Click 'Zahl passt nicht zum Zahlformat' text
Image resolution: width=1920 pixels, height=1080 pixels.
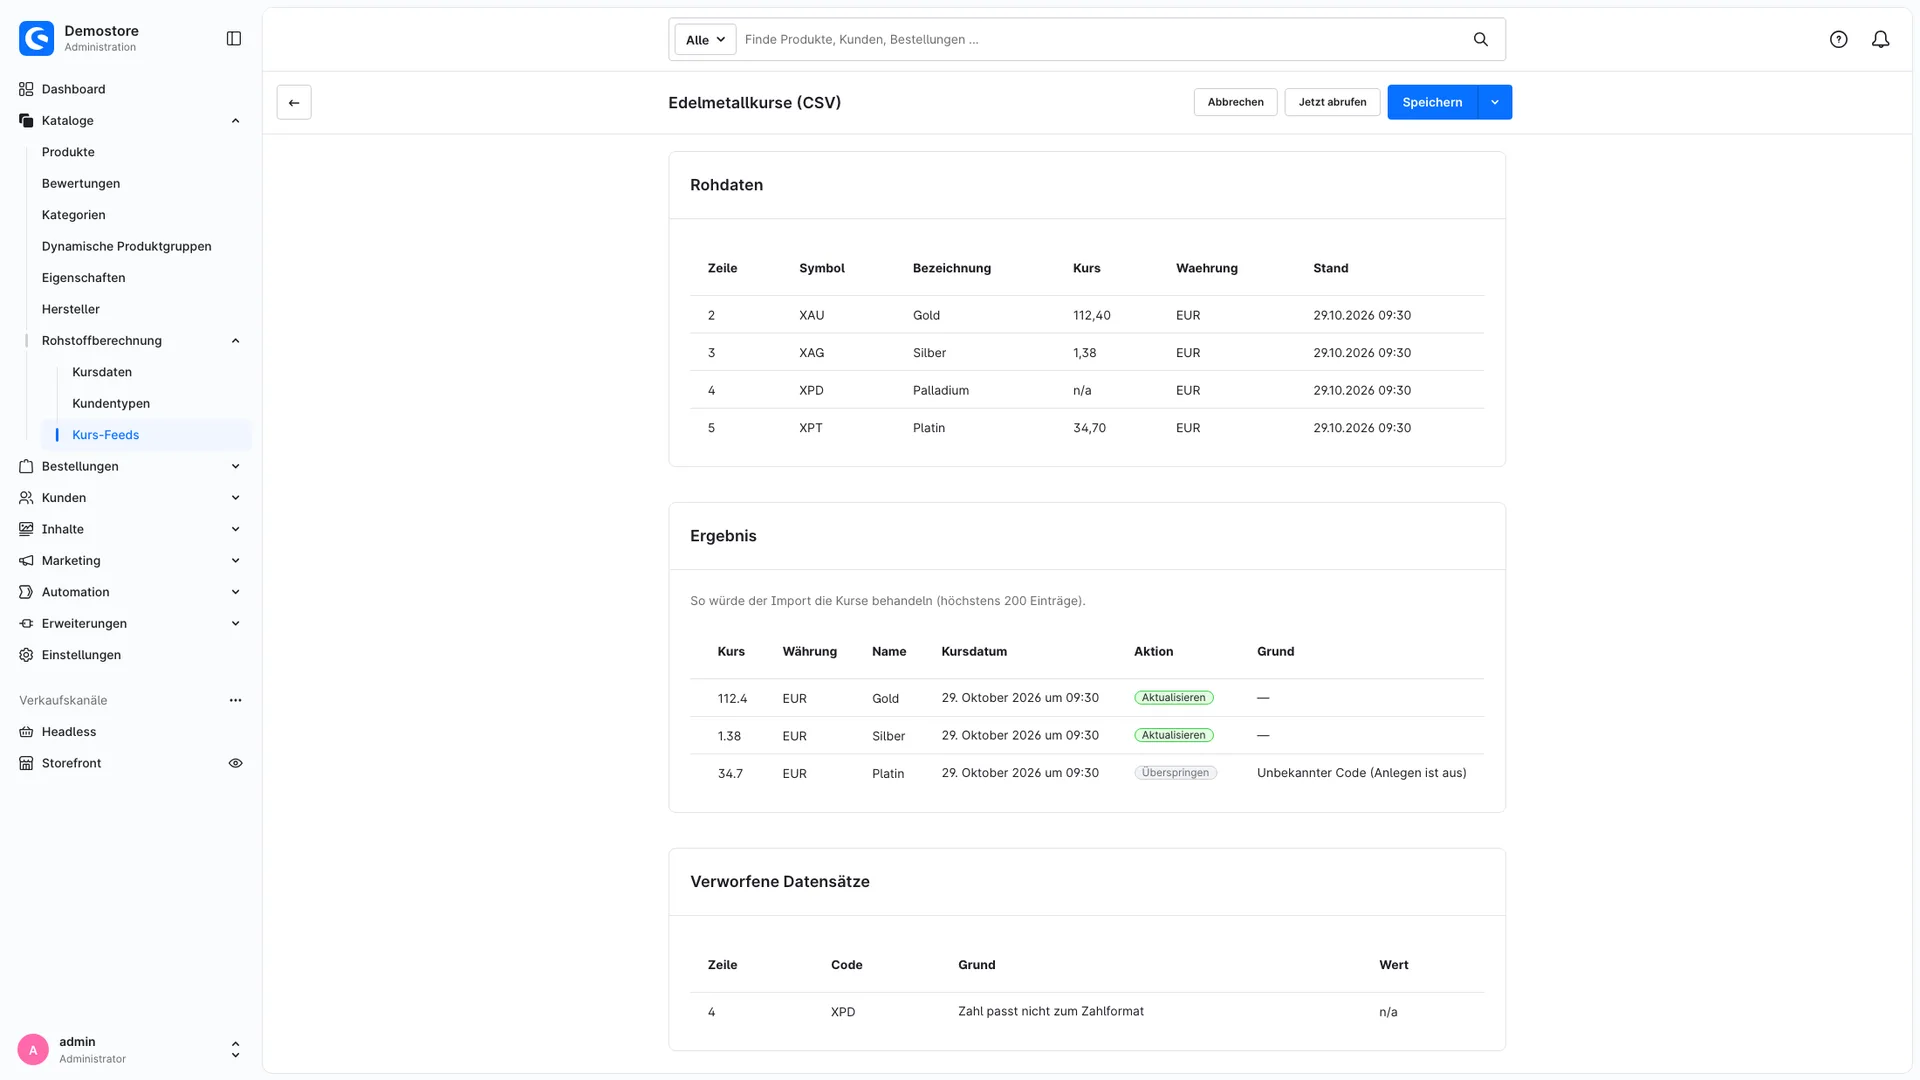[x=1050, y=1012]
